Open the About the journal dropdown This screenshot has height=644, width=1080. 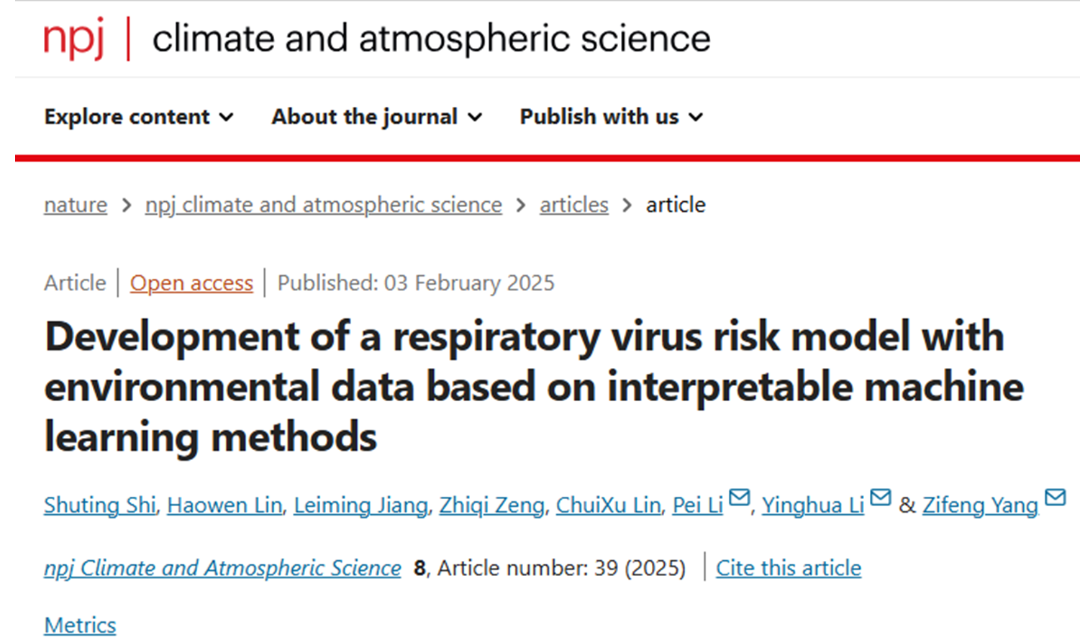tap(377, 117)
